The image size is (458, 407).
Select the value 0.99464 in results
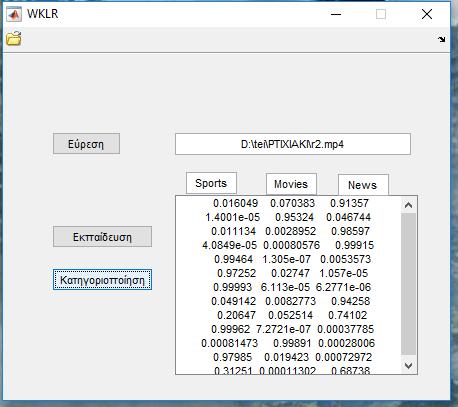click(x=233, y=259)
